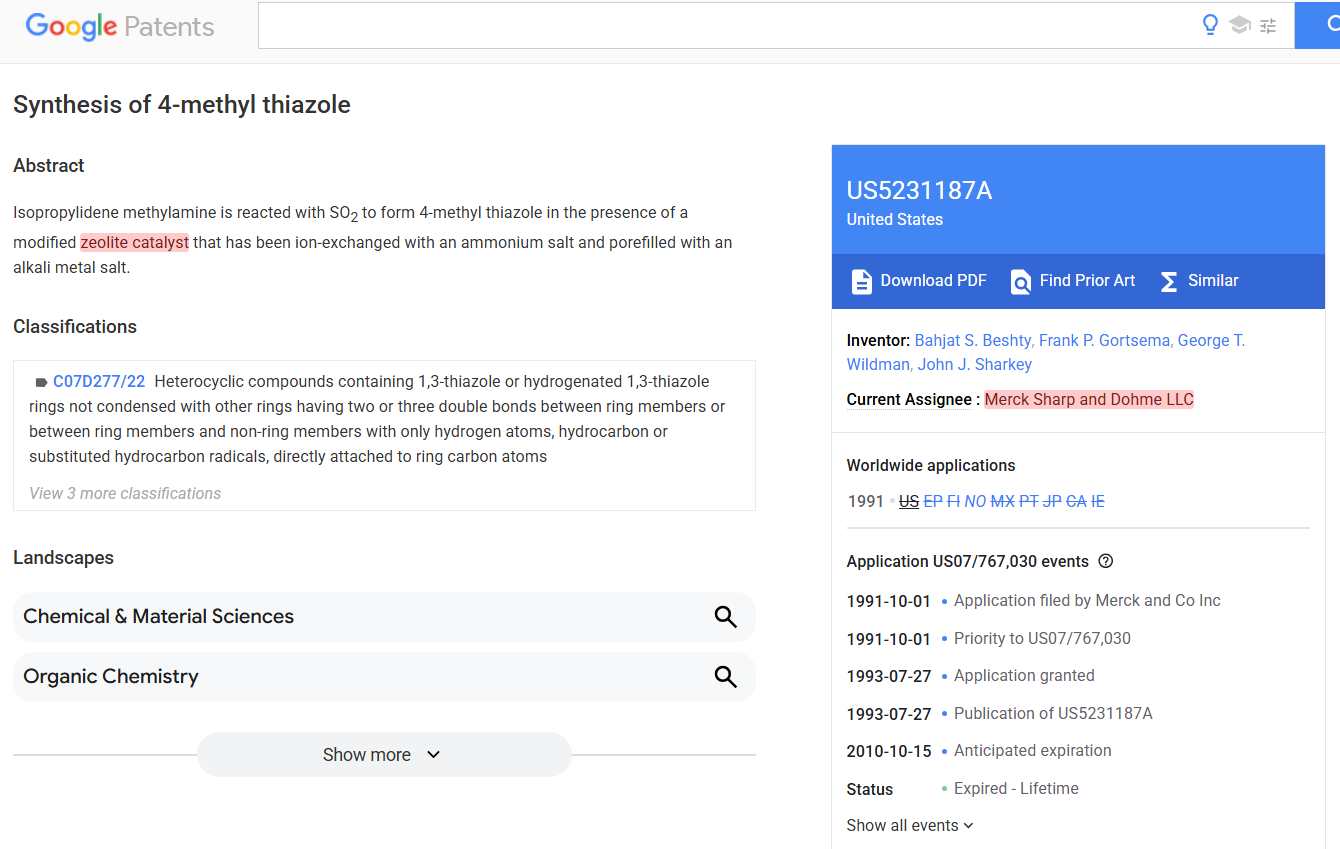The height and width of the screenshot is (849, 1340).
Task: Click the title Synthesis of 4-methyl thiazole
Action: click(x=182, y=105)
